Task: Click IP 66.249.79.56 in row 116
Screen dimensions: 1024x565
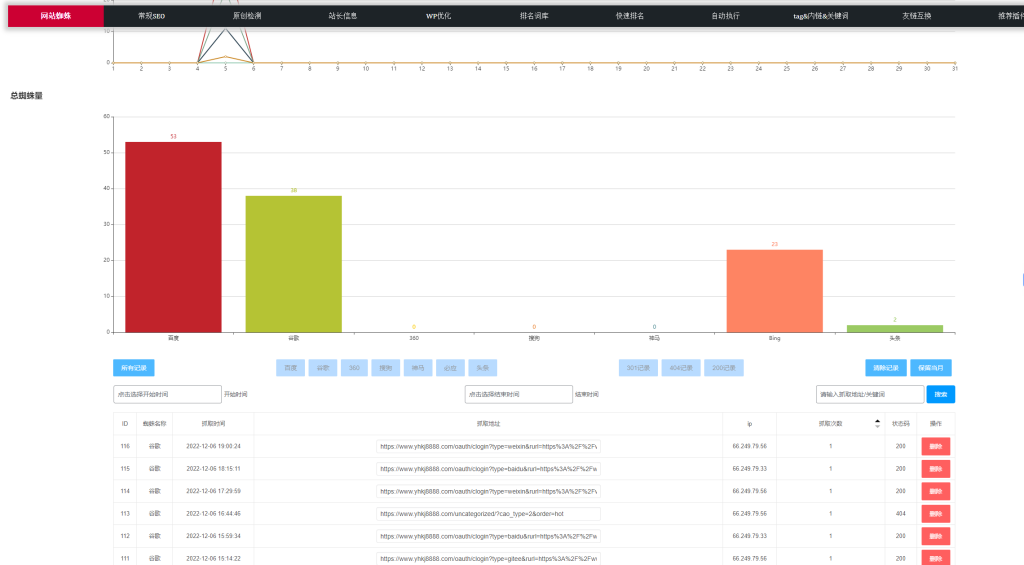Action: [x=749, y=447]
